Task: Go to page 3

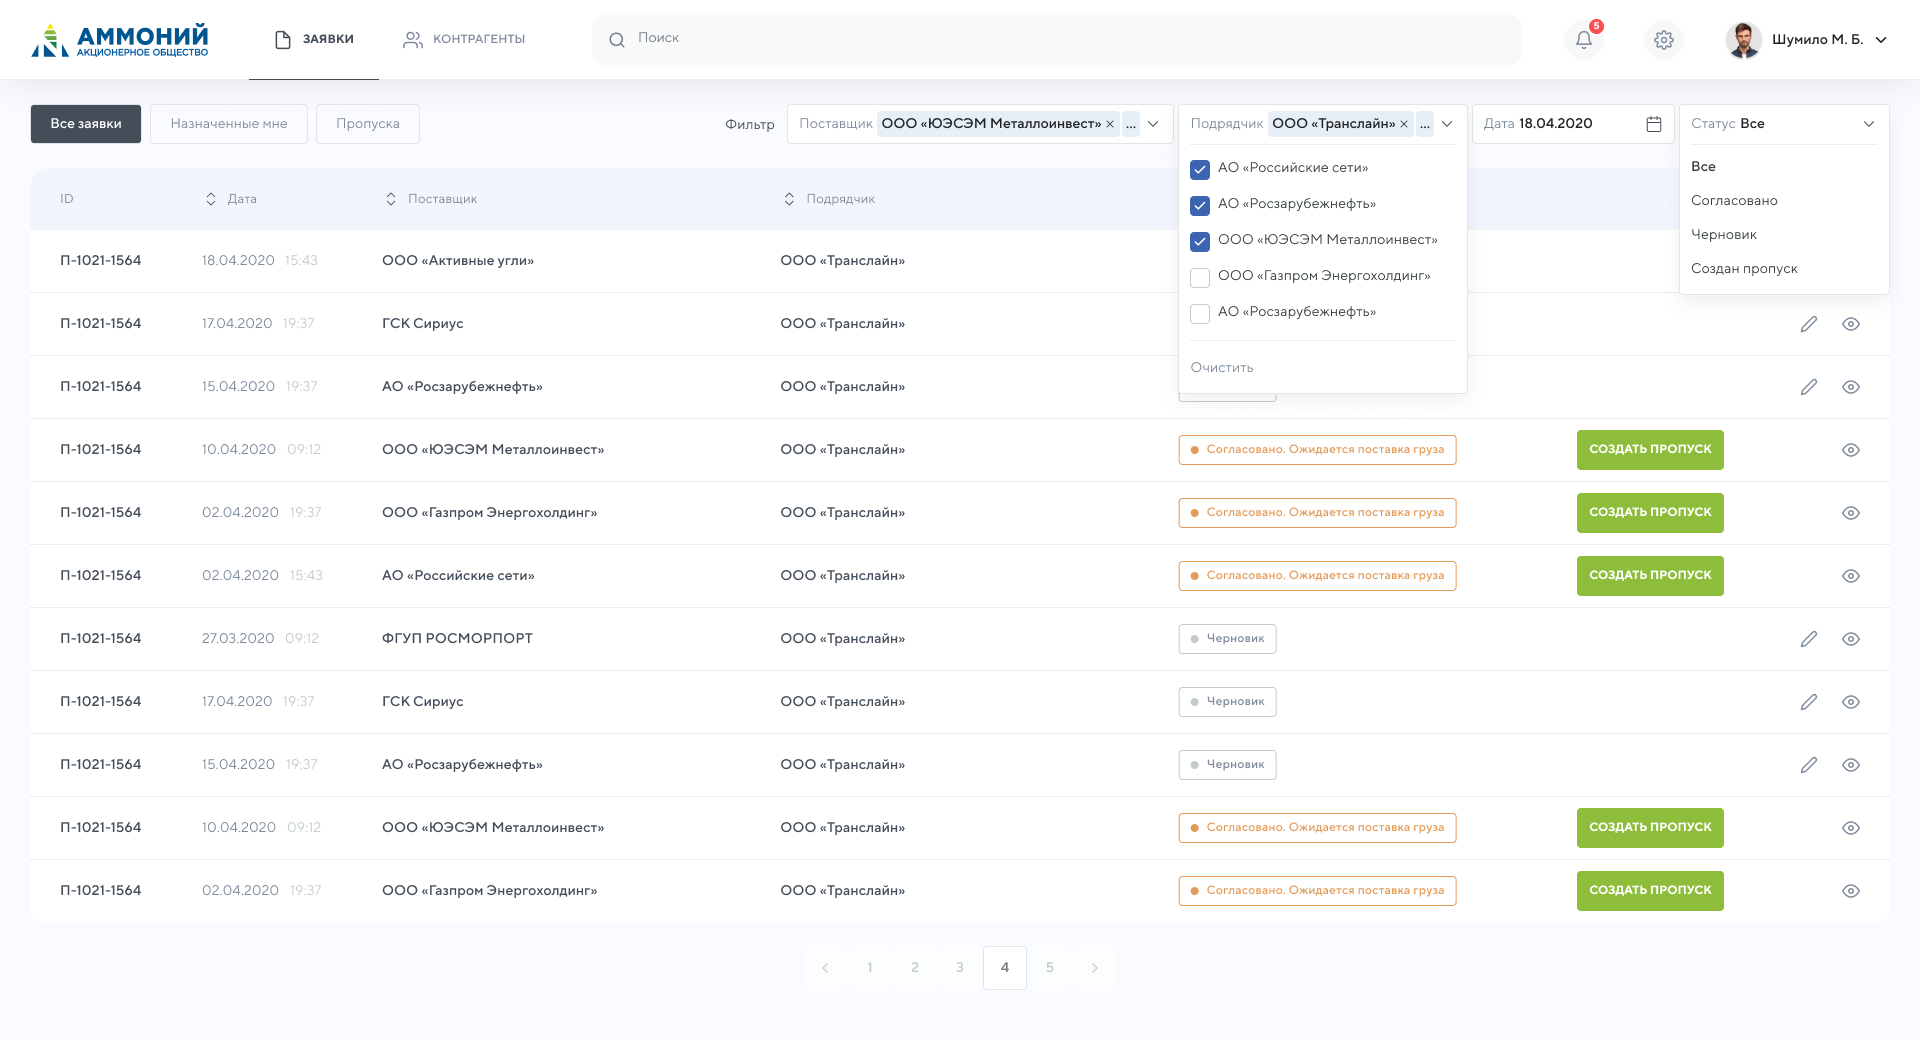Action: tap(960, 968)
